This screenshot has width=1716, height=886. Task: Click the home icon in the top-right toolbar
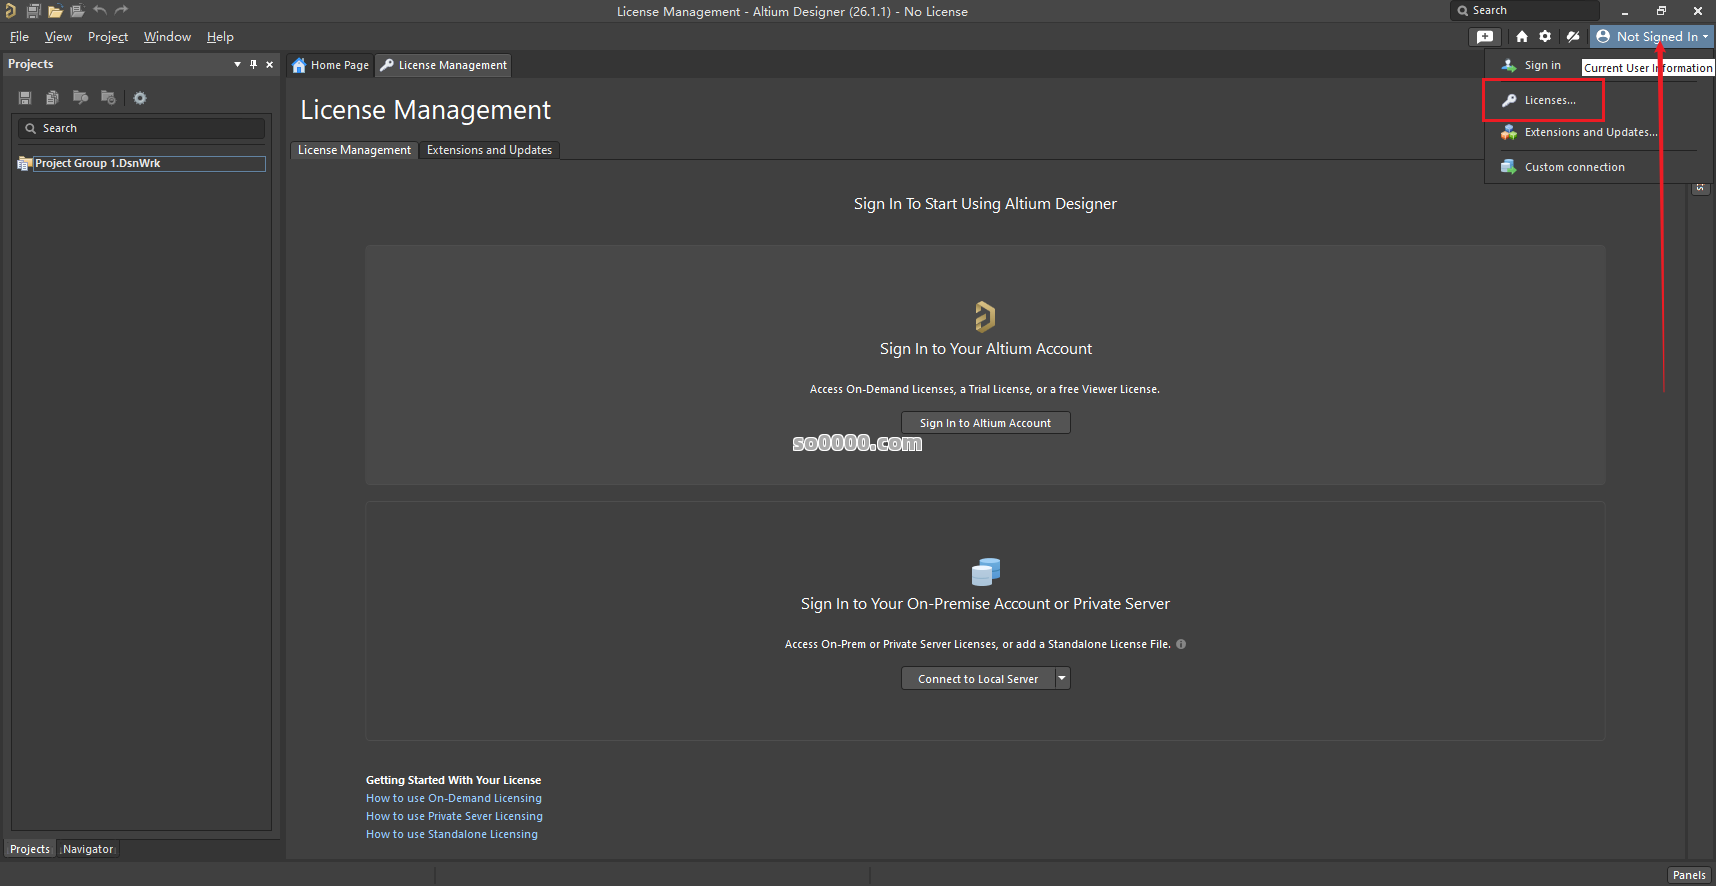point(1521,36)
